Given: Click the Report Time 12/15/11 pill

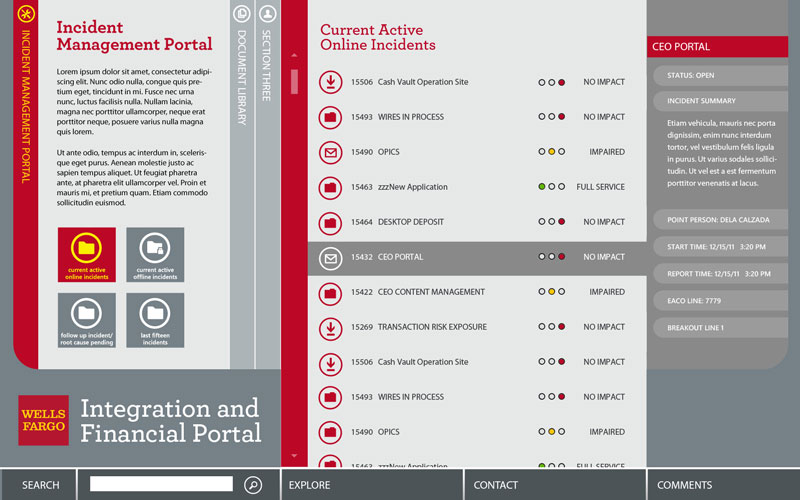Looking at the screenshot, I should tap(720, 274).
